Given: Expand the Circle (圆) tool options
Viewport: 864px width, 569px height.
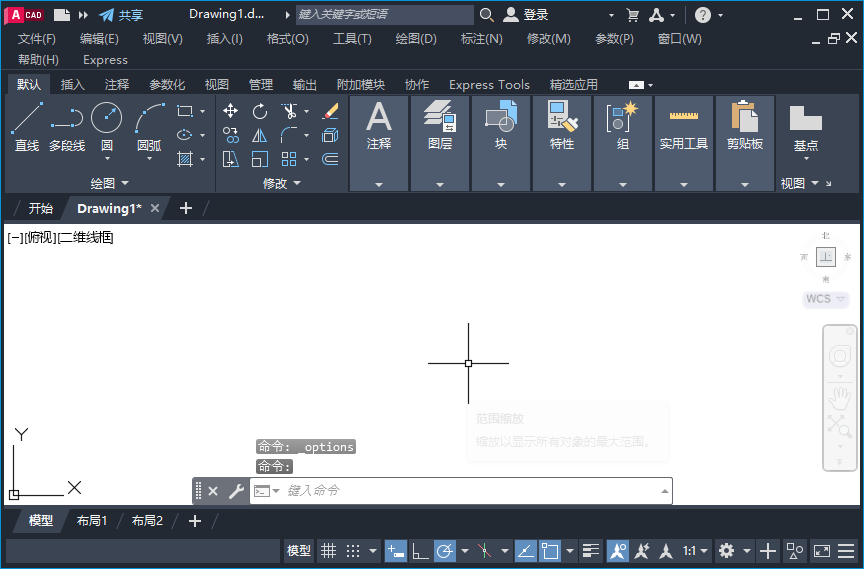Looking at the screenshot, I should pyautogui.click(x=107, y=159).
